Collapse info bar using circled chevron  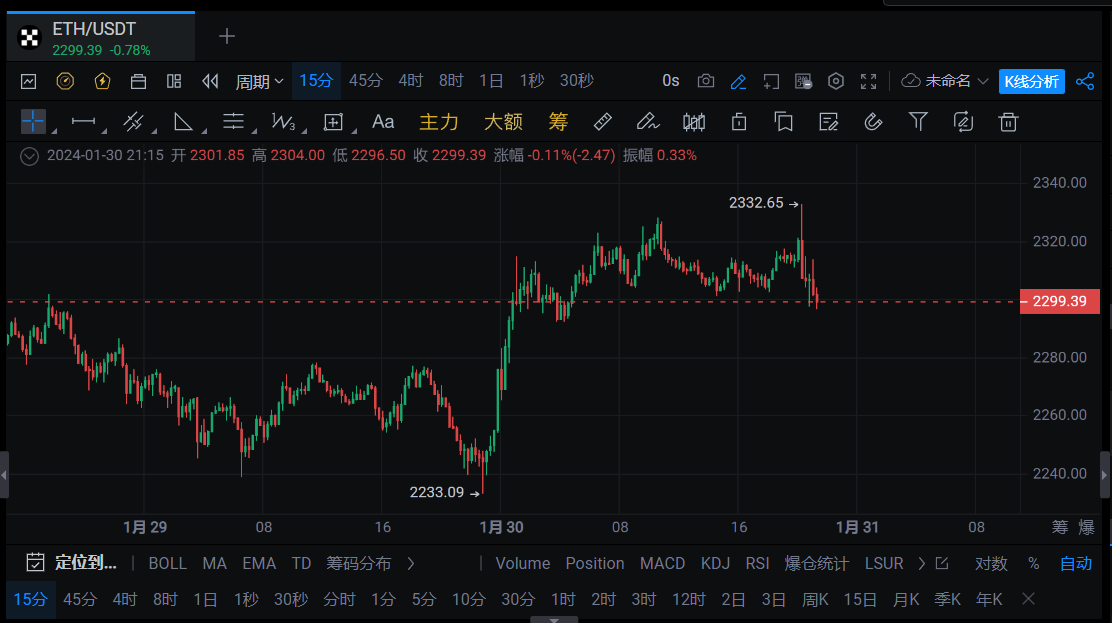[x=29, y=156]
